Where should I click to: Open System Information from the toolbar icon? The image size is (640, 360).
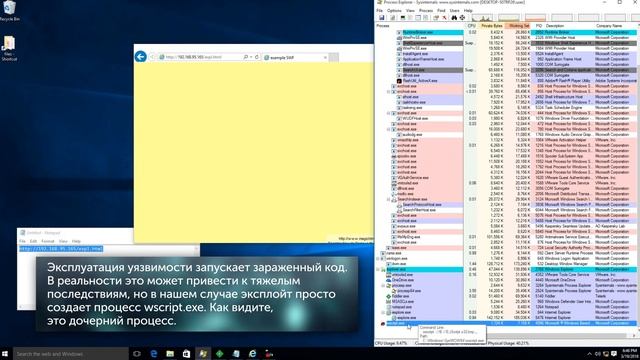pyautogui.click(x=403, y=18)
